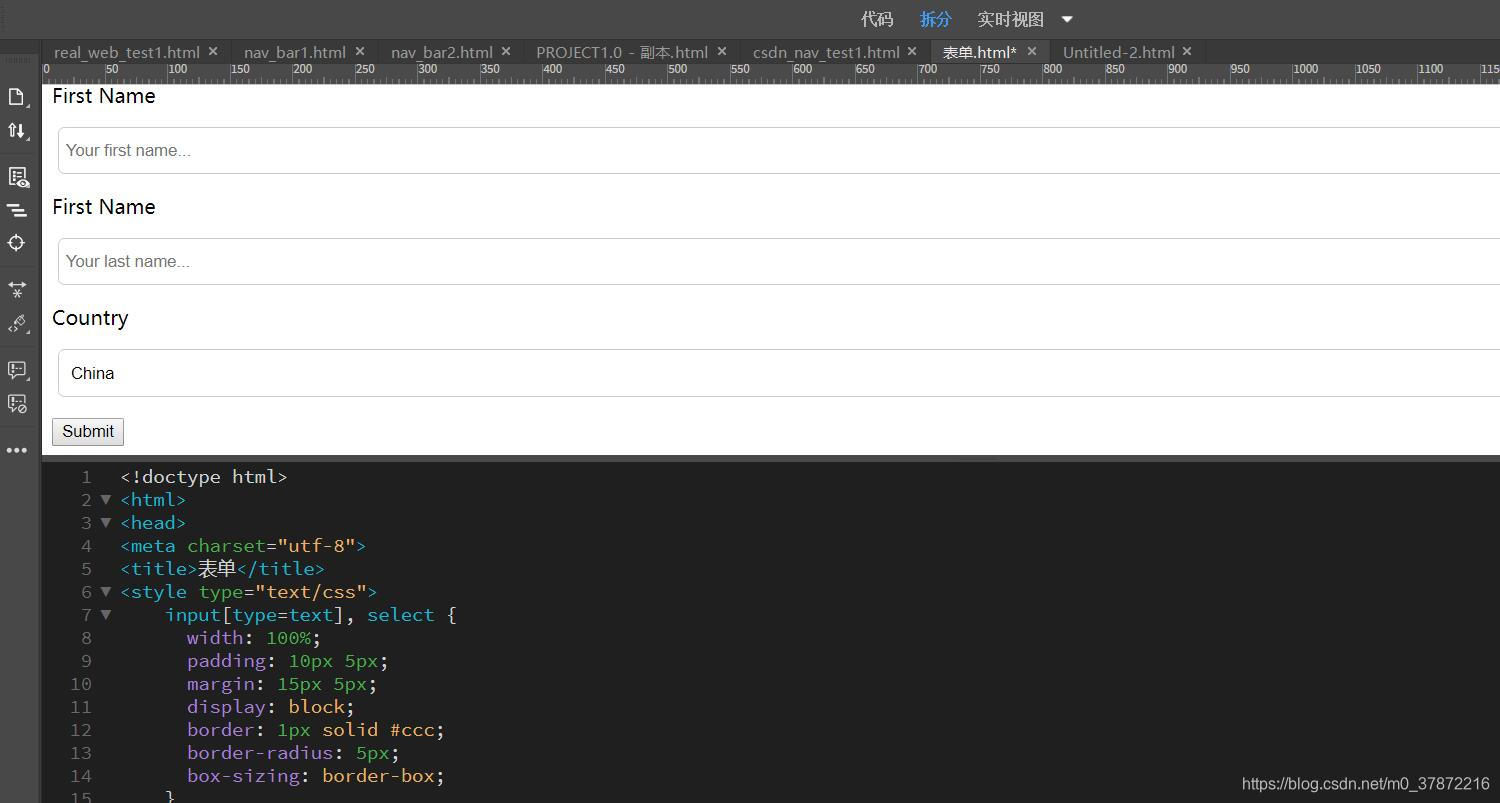Click the 'display: block;' code line
The width and height of the screenshot is (1500, 803).
271,707
